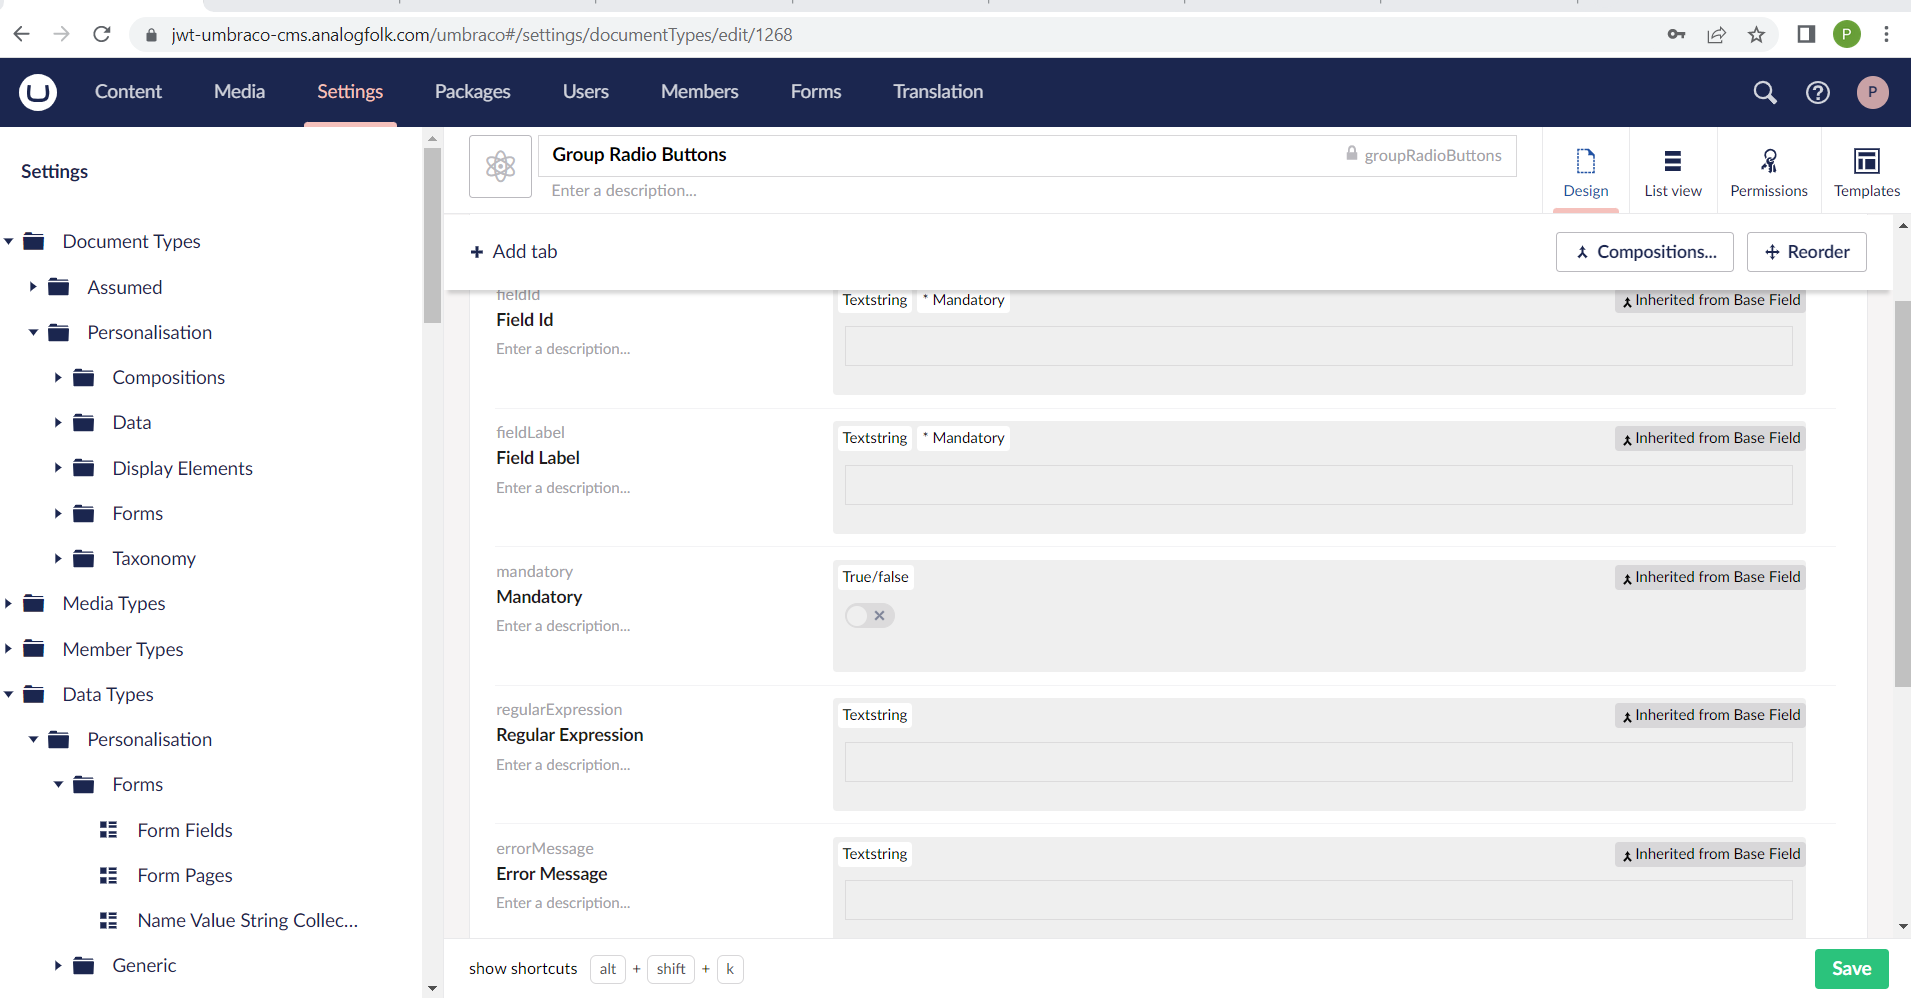Open the help question mark icon
This screenshot has height=998, width=1911.
tap(1818, 92)
